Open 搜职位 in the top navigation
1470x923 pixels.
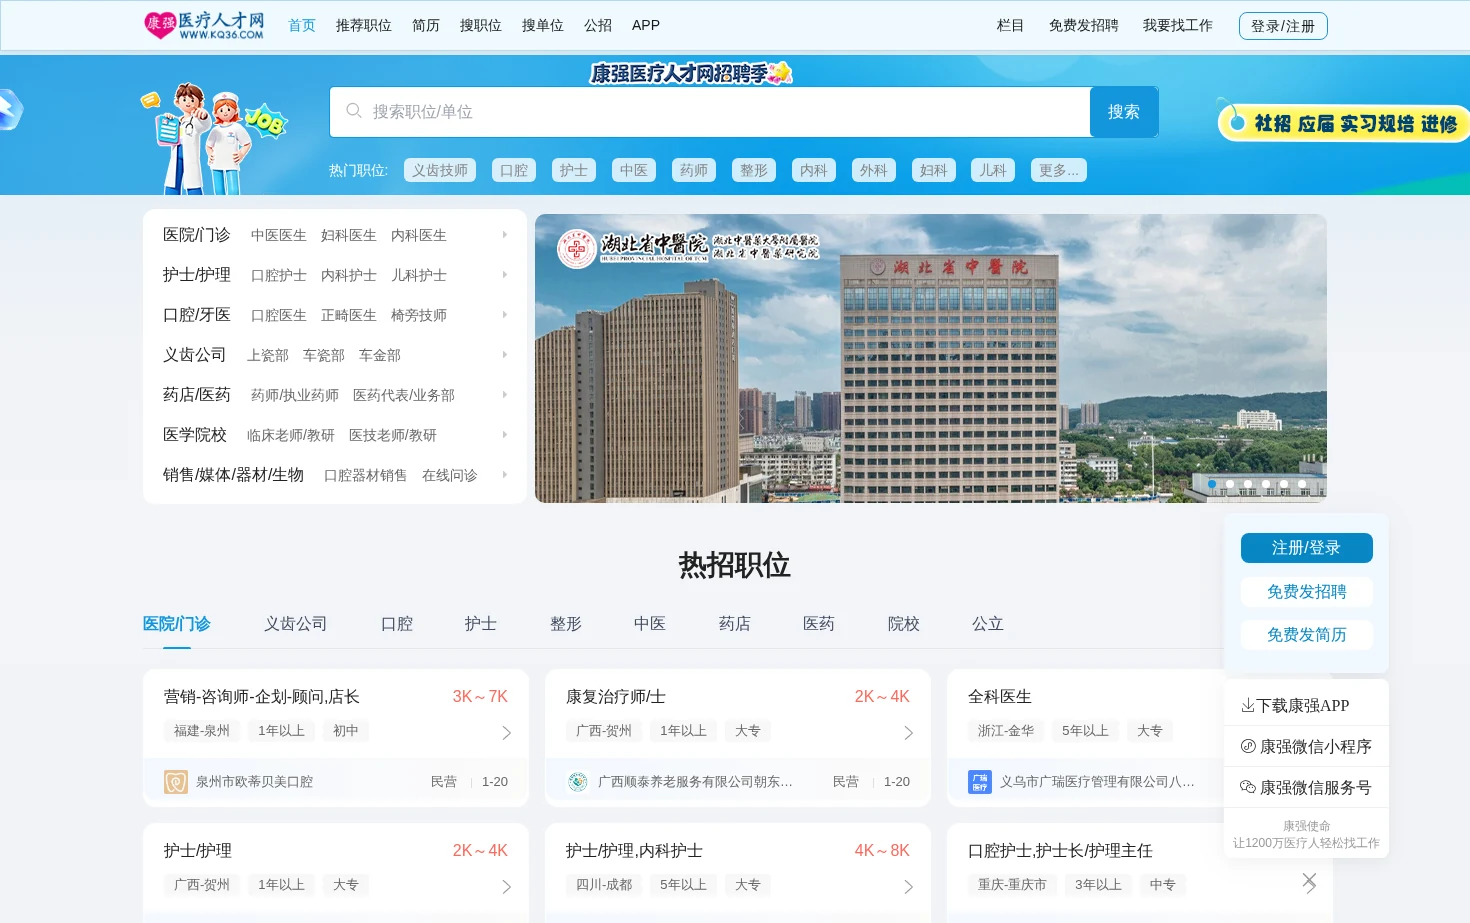[x=481, y=25]
